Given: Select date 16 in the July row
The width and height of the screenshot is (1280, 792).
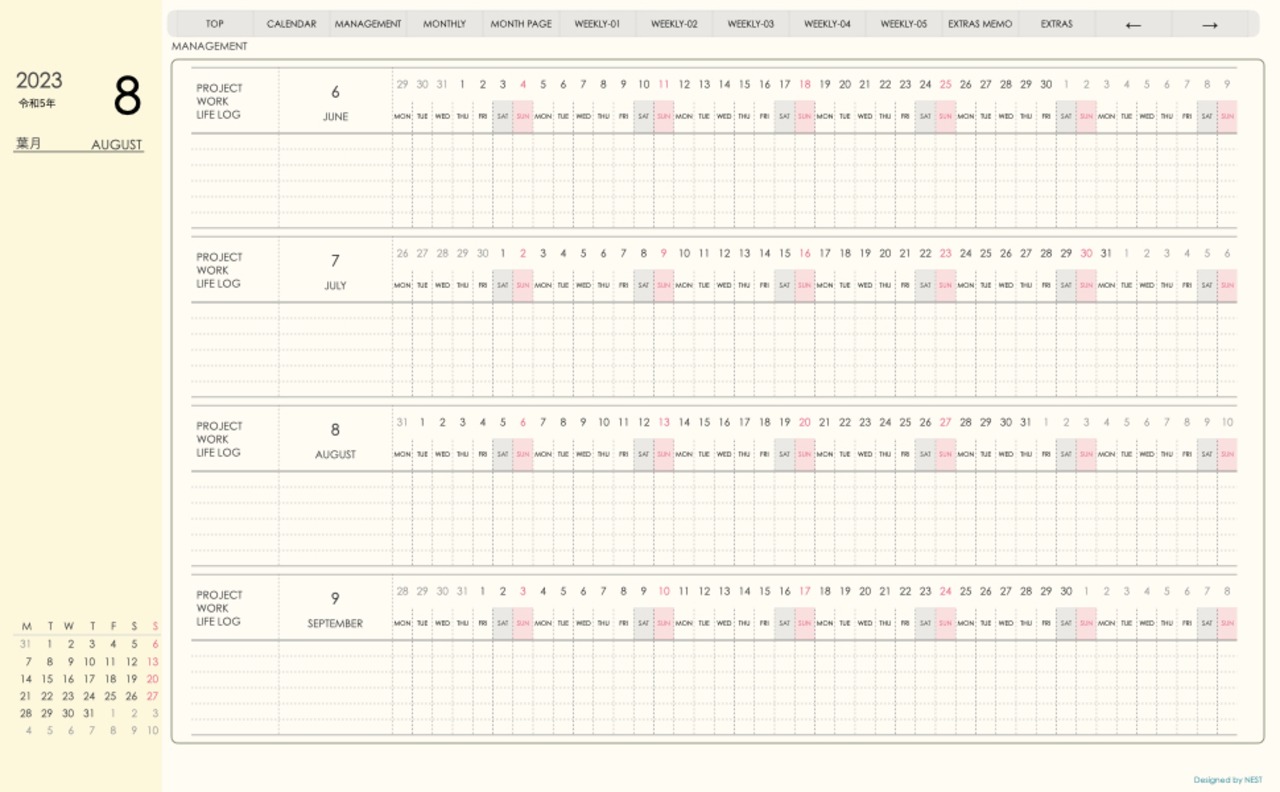Looking at the screenshot, I should click(805, 254).
